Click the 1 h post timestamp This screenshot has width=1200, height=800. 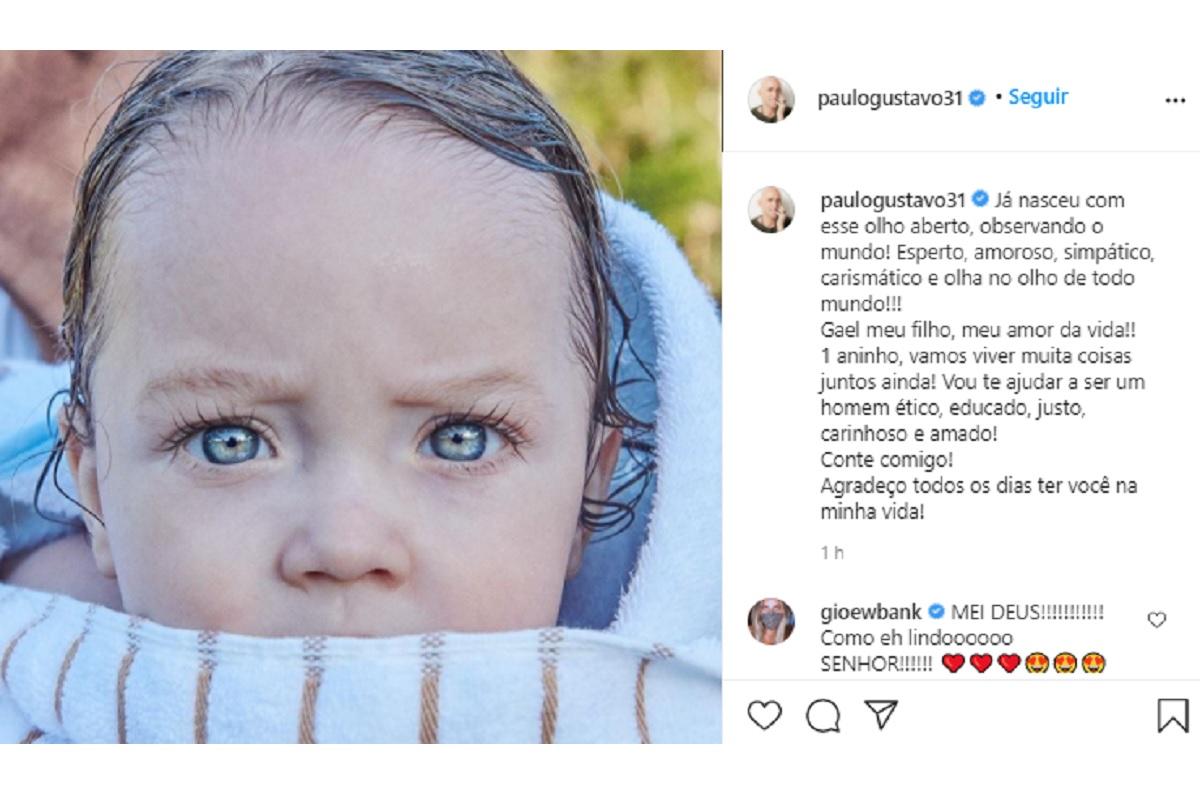pos(832,552)
